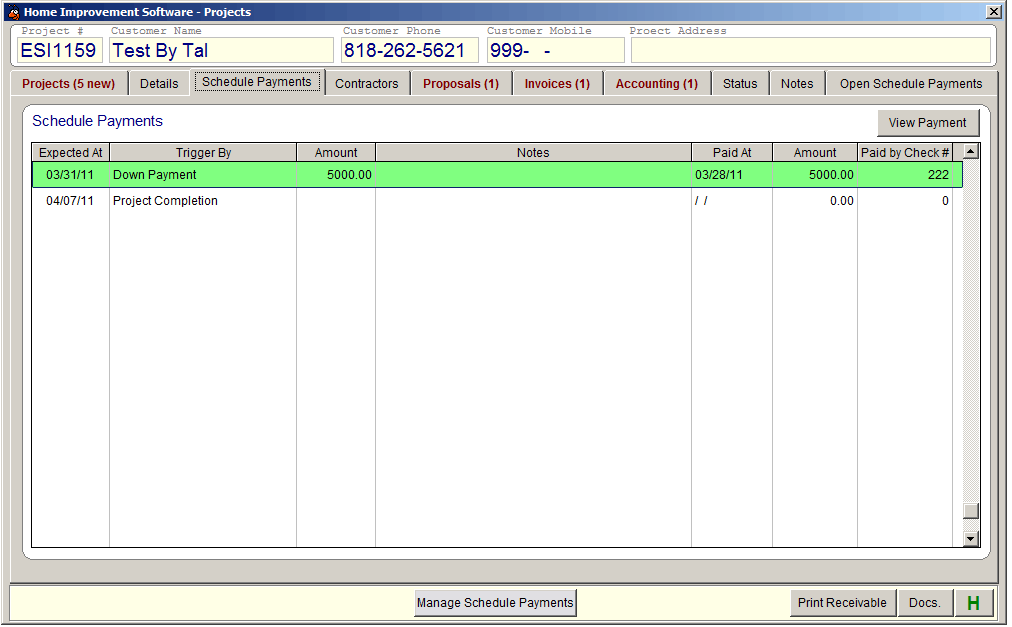Click the Project # field ESI1159
The image size is (1012, 627).
point(59,50)
